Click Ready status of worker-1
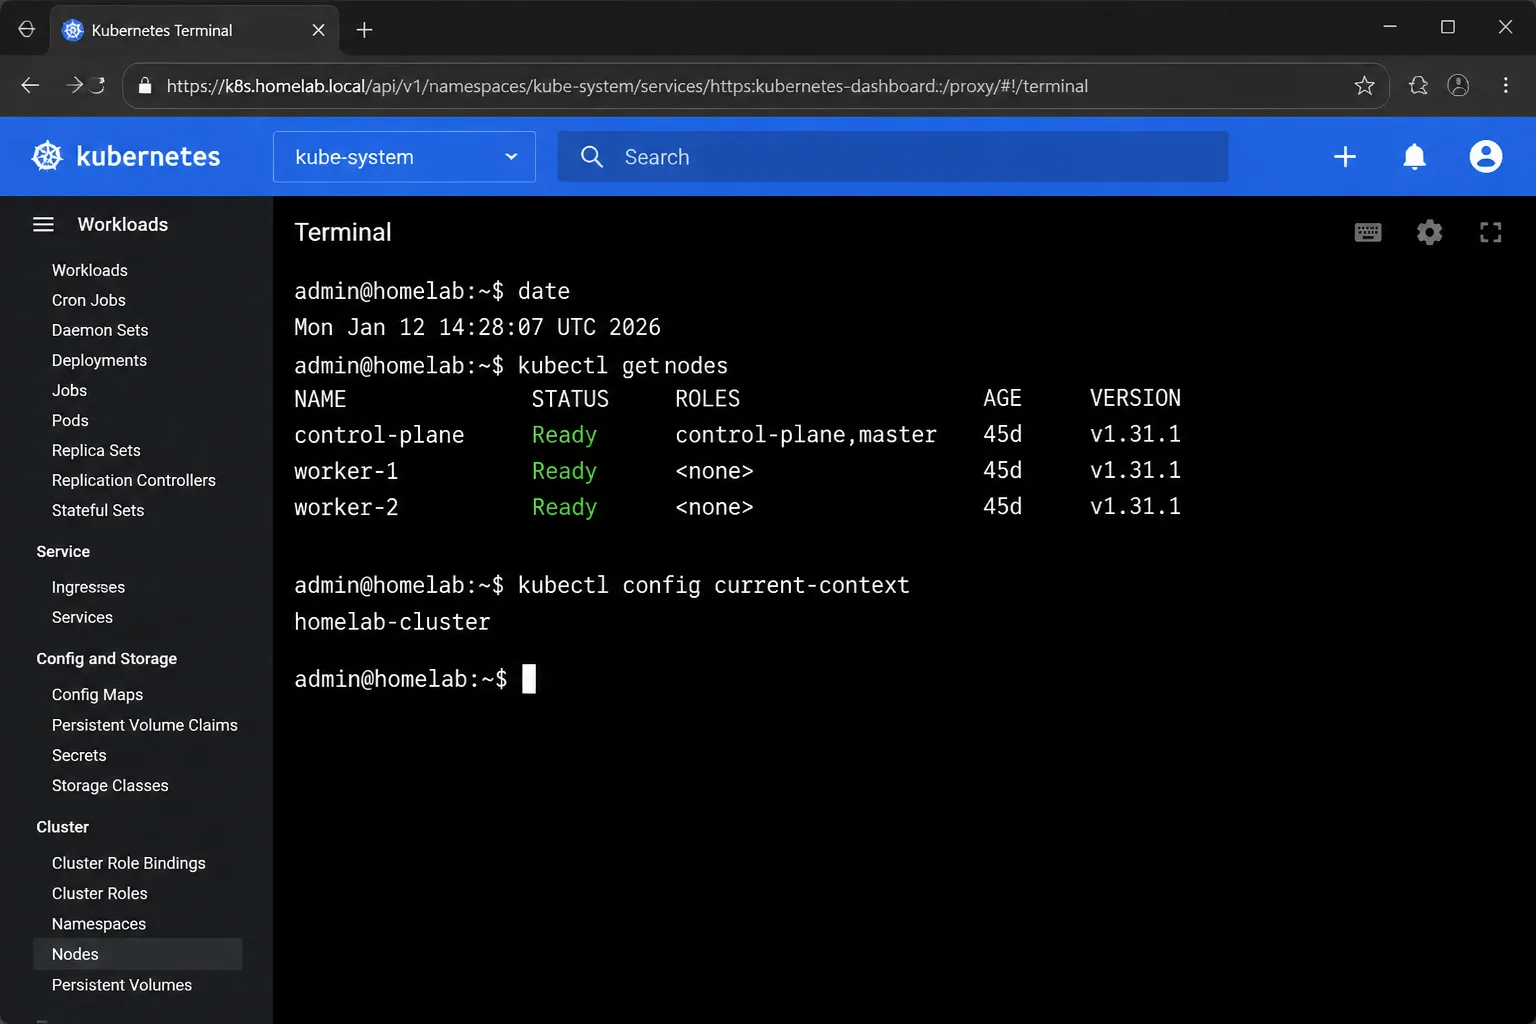 (x=564, y=471)
